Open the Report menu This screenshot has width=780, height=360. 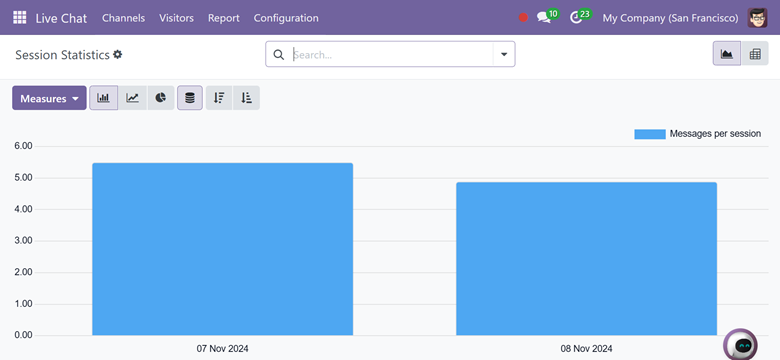tap(224, 18)
